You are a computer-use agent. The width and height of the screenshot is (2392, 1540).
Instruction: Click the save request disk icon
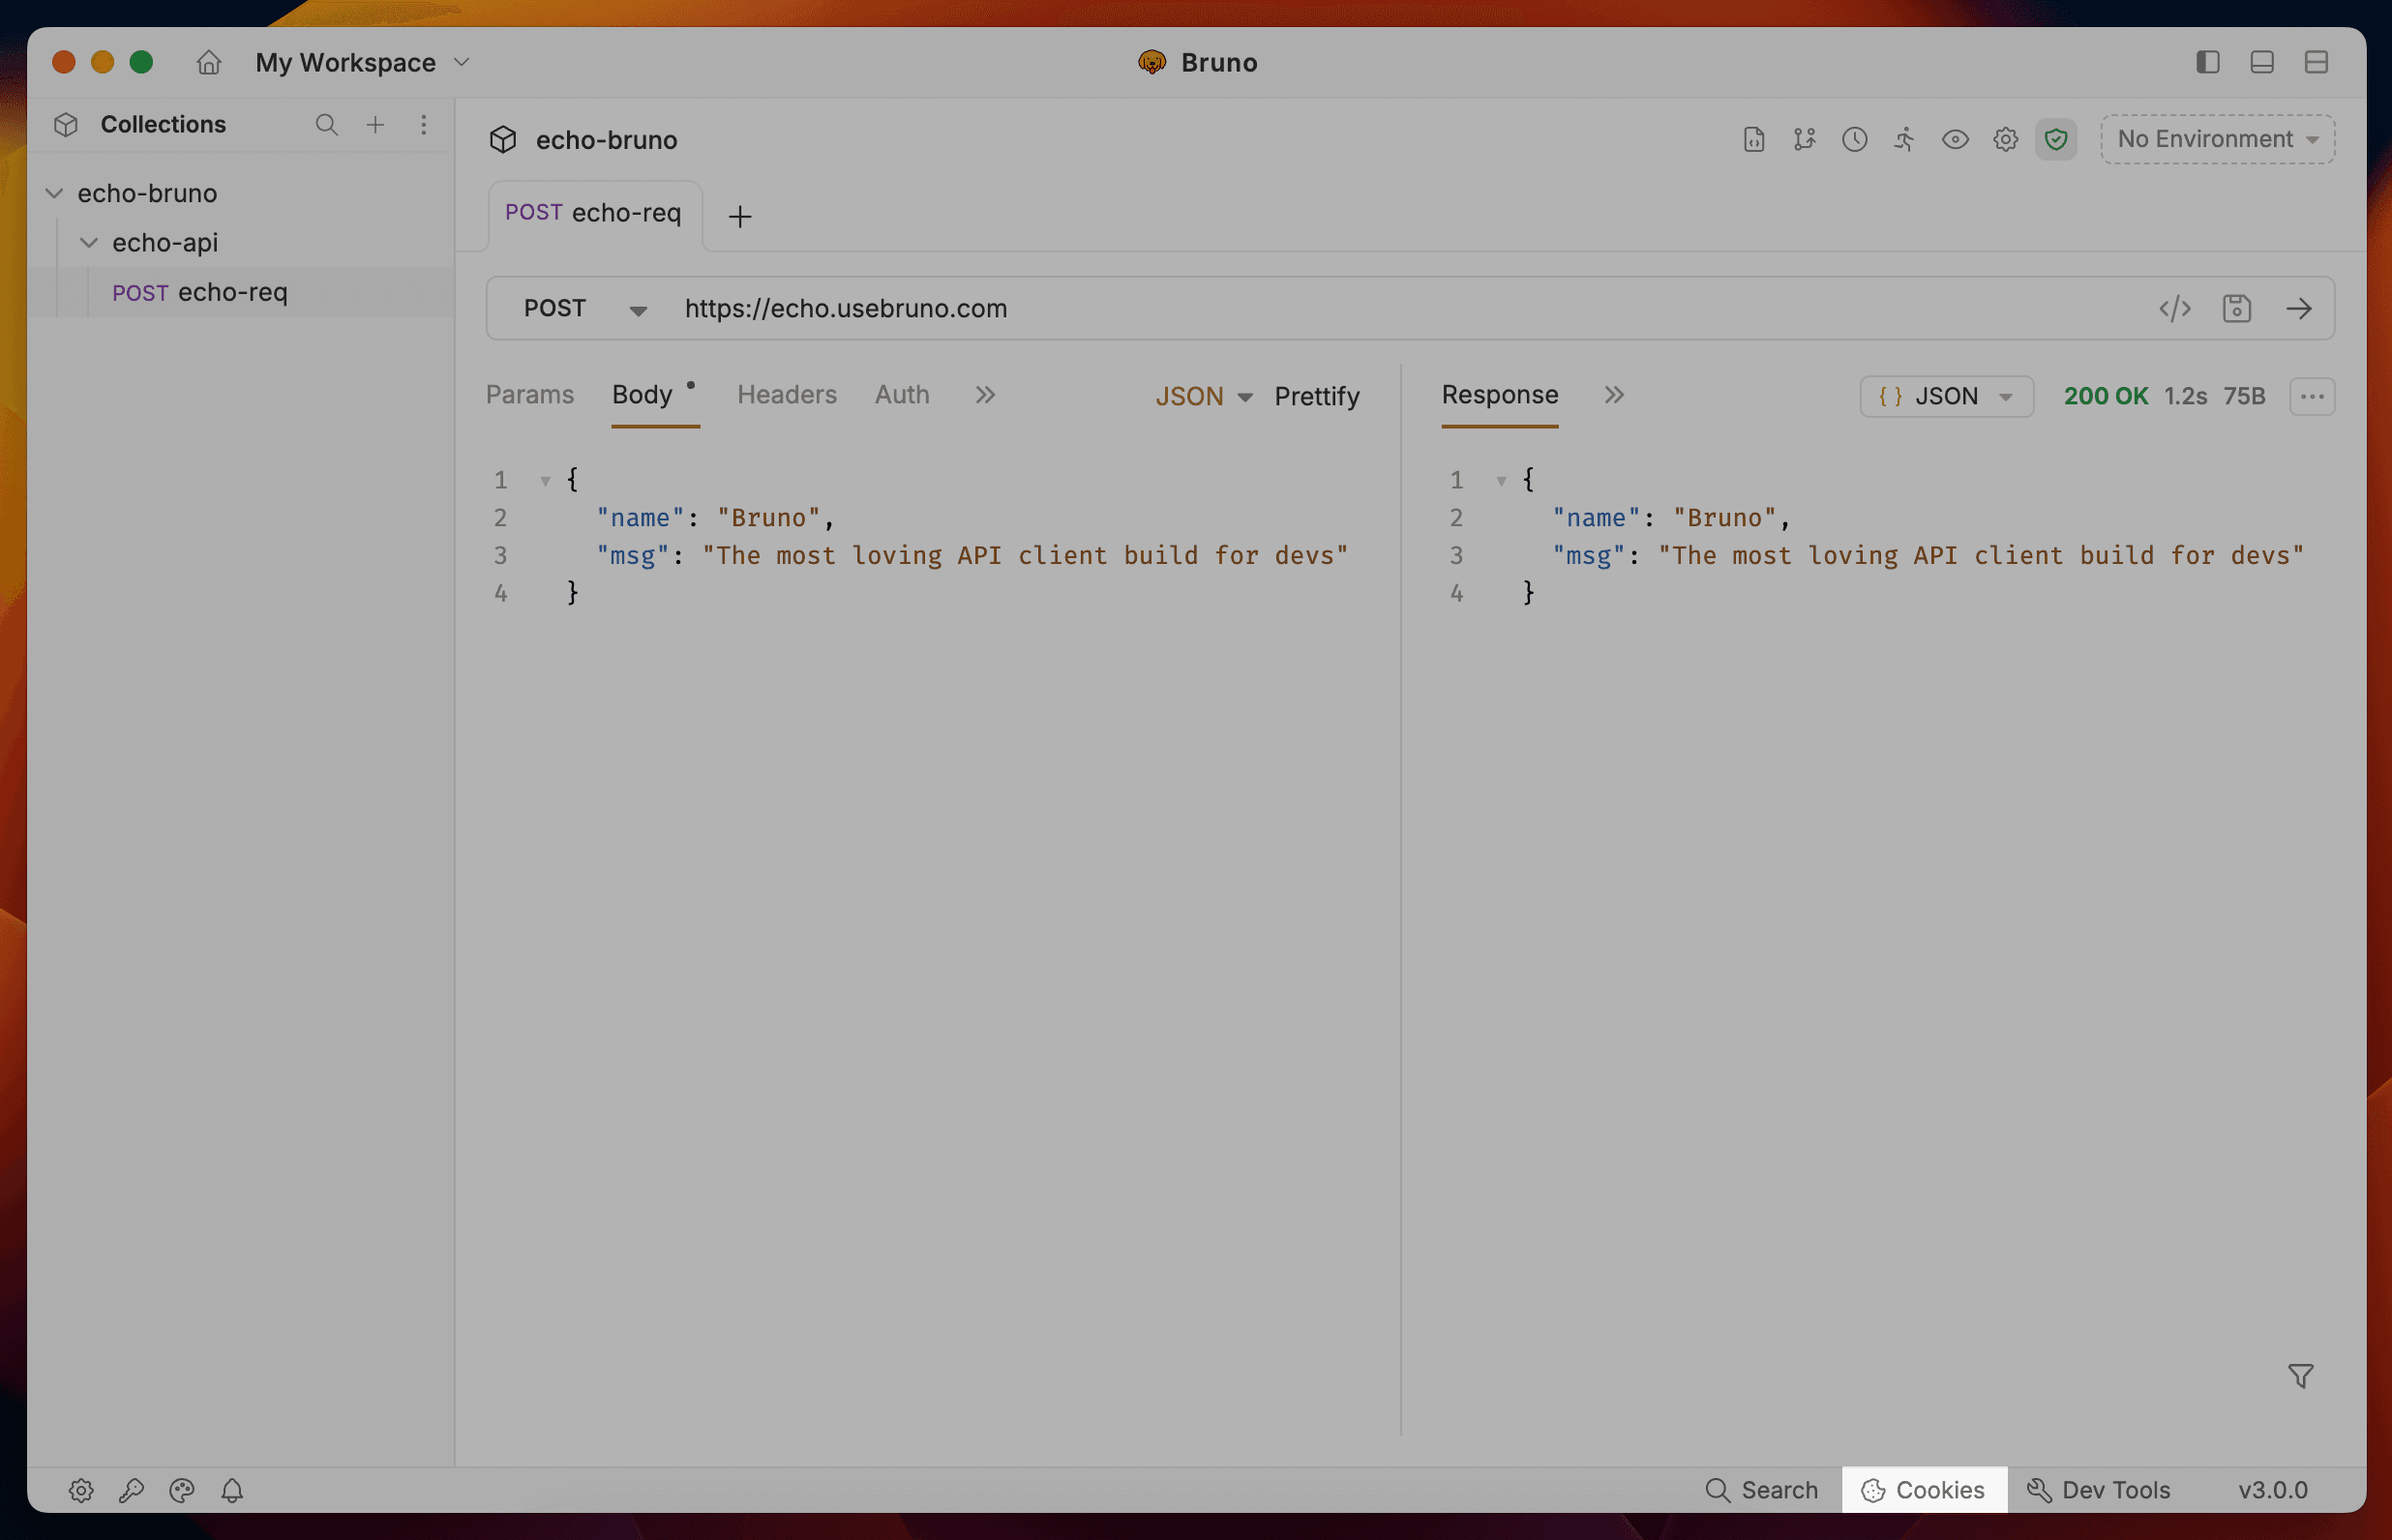tap(2236, 308)
